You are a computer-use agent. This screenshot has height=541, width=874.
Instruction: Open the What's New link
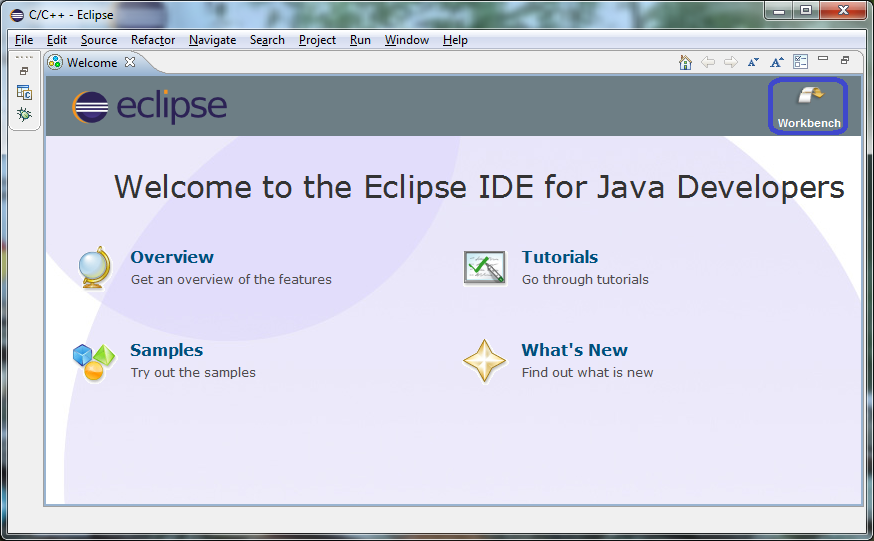pos(575,350)
